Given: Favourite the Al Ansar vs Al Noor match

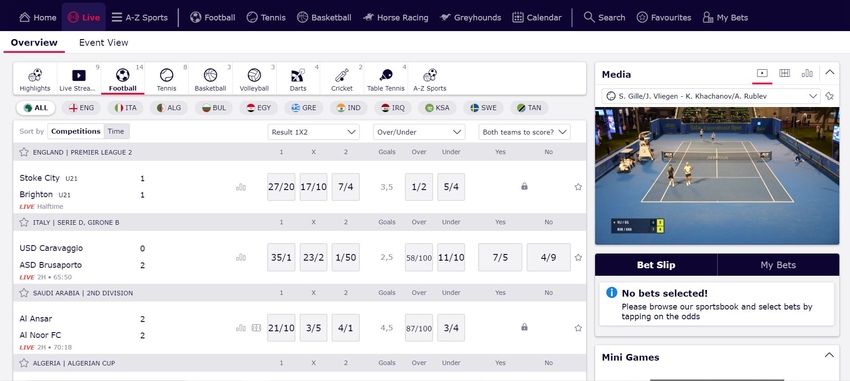Looking at the screenshot, I should [x=578, y=328].
